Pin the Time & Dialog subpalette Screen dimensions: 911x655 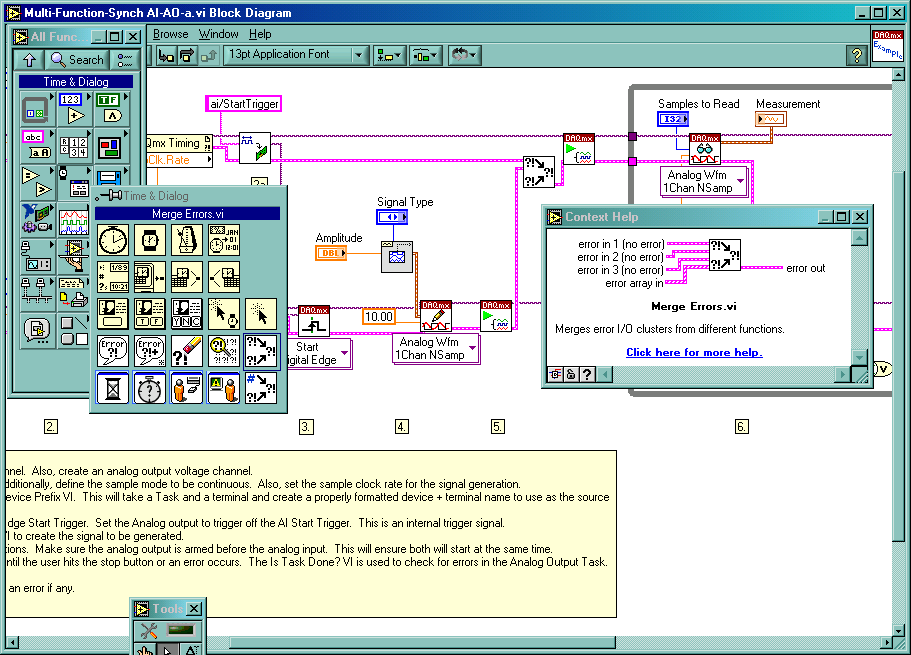(x=108, y=196)
